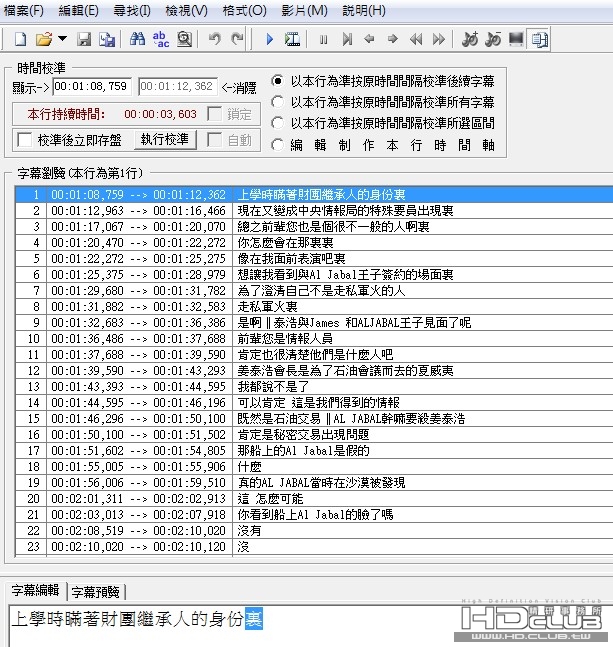Click the play-to-next step icon
This screenshot has width=613, height=647.
pos(347,39)
